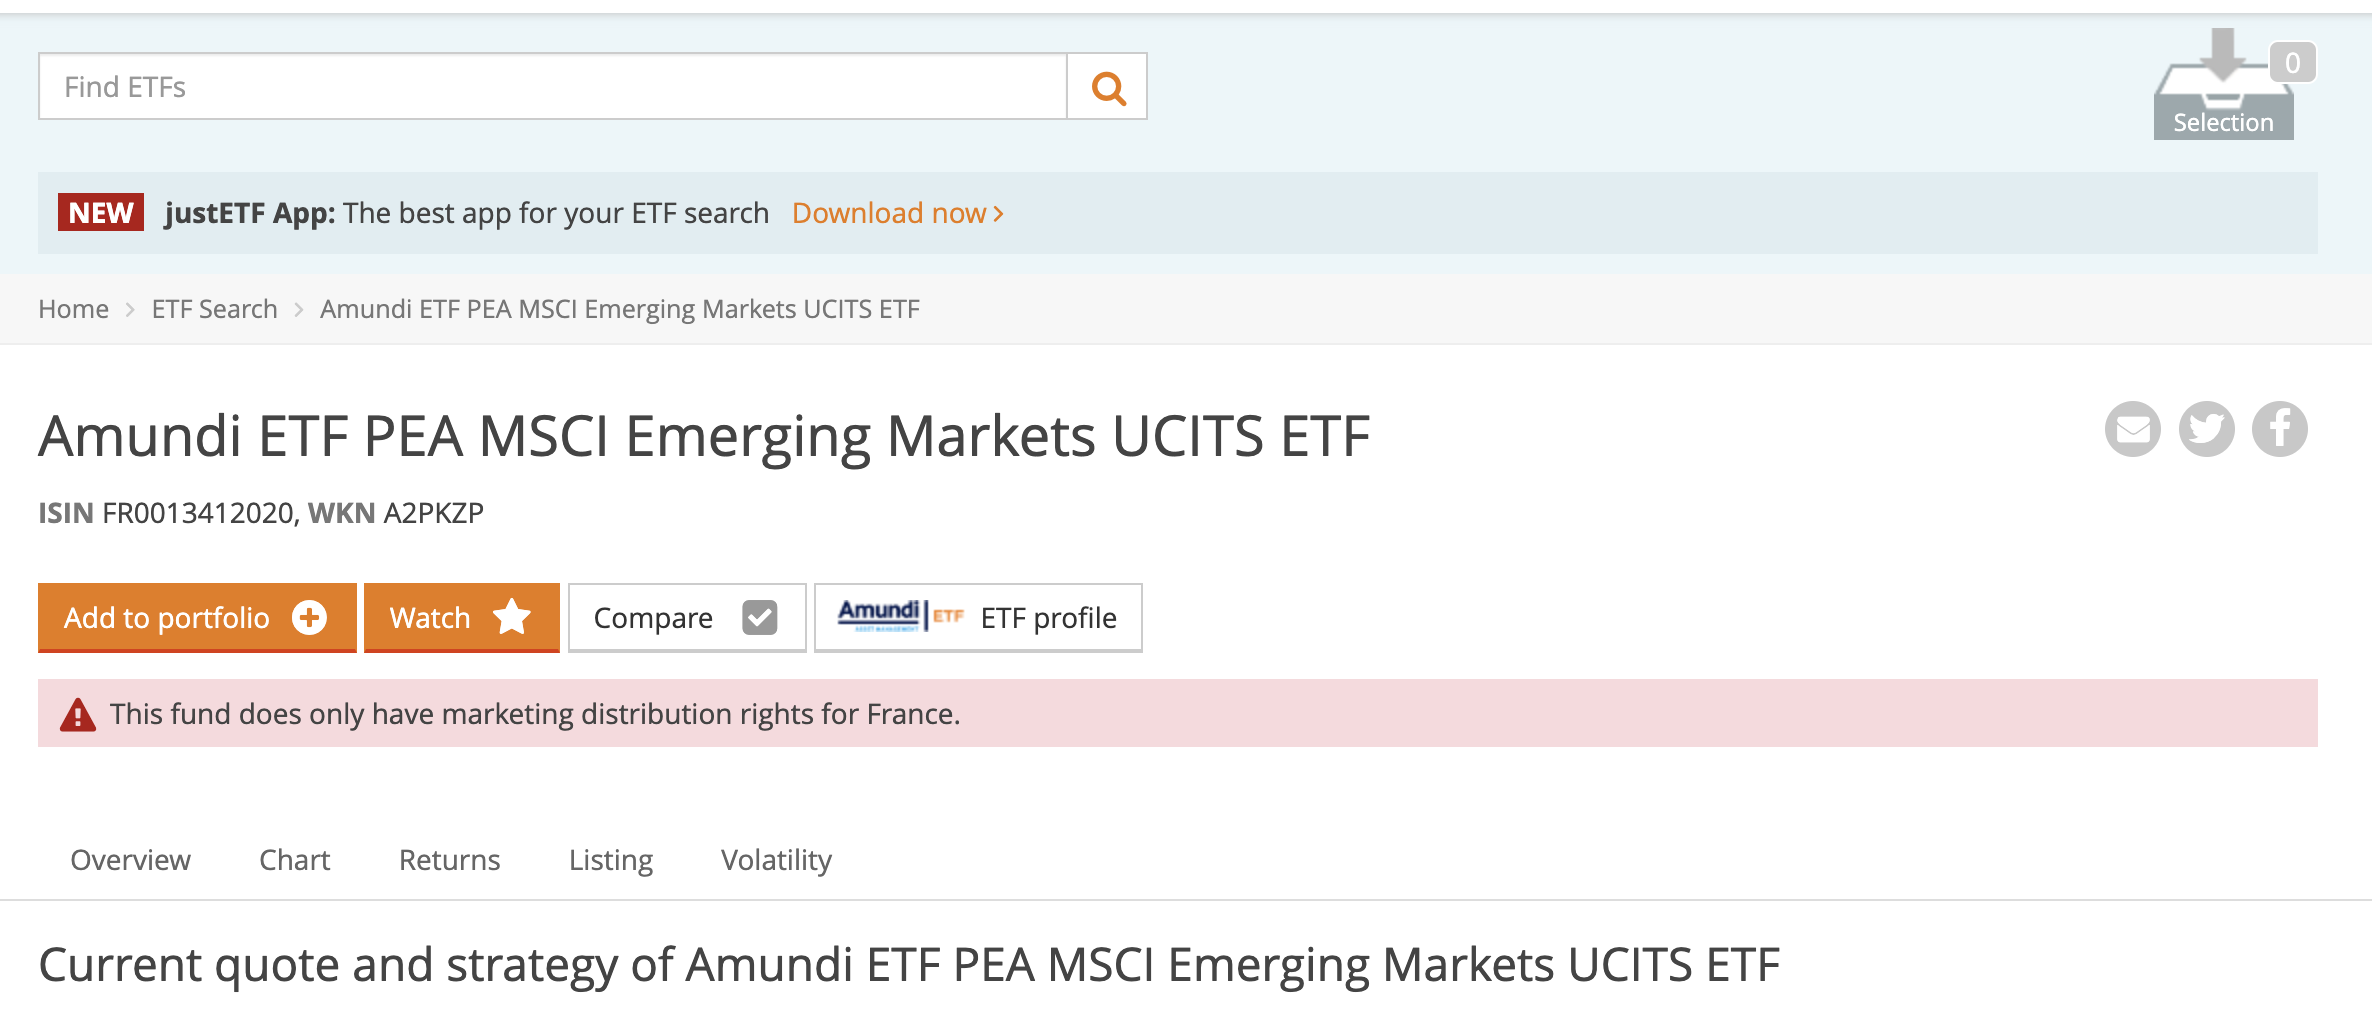The image size is (2372, 1012).
Task: Switch to the Chart tab
Action: point(294,859)
